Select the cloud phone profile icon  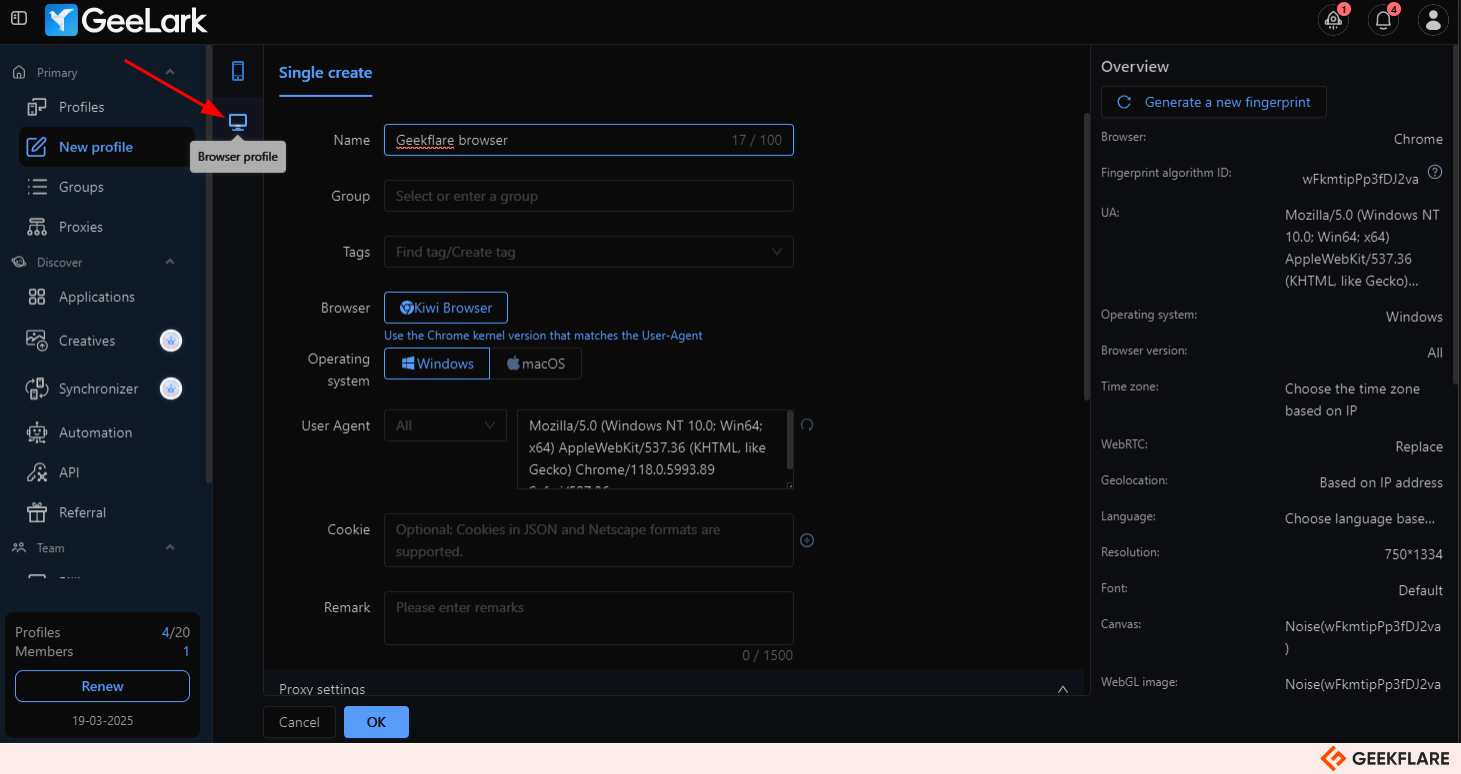pyautogui.click(x=238, y=71)
